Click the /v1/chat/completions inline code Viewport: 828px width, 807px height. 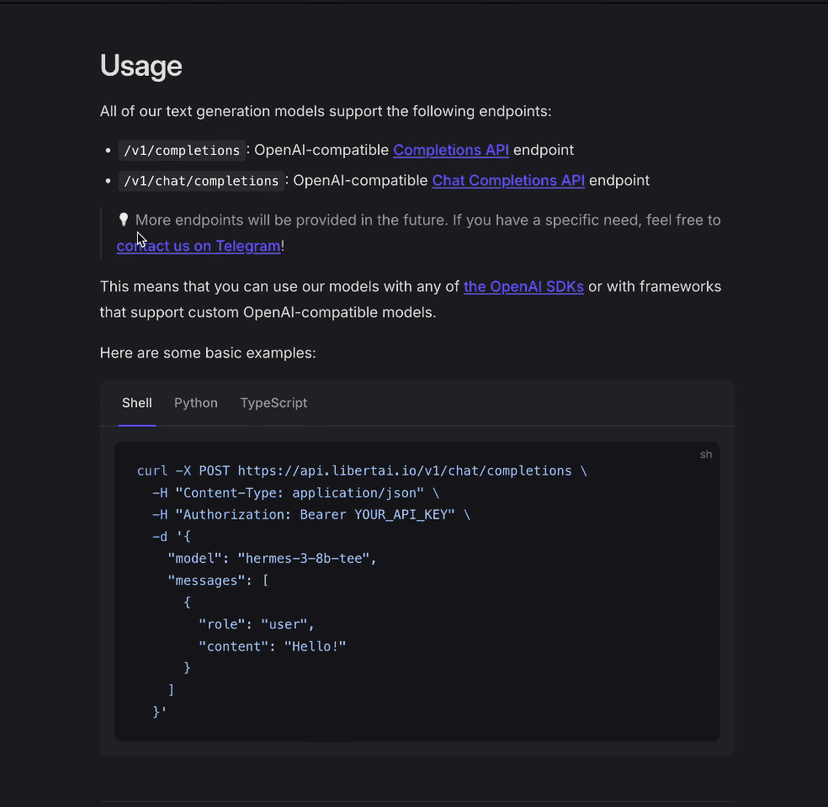click(200, 181)
